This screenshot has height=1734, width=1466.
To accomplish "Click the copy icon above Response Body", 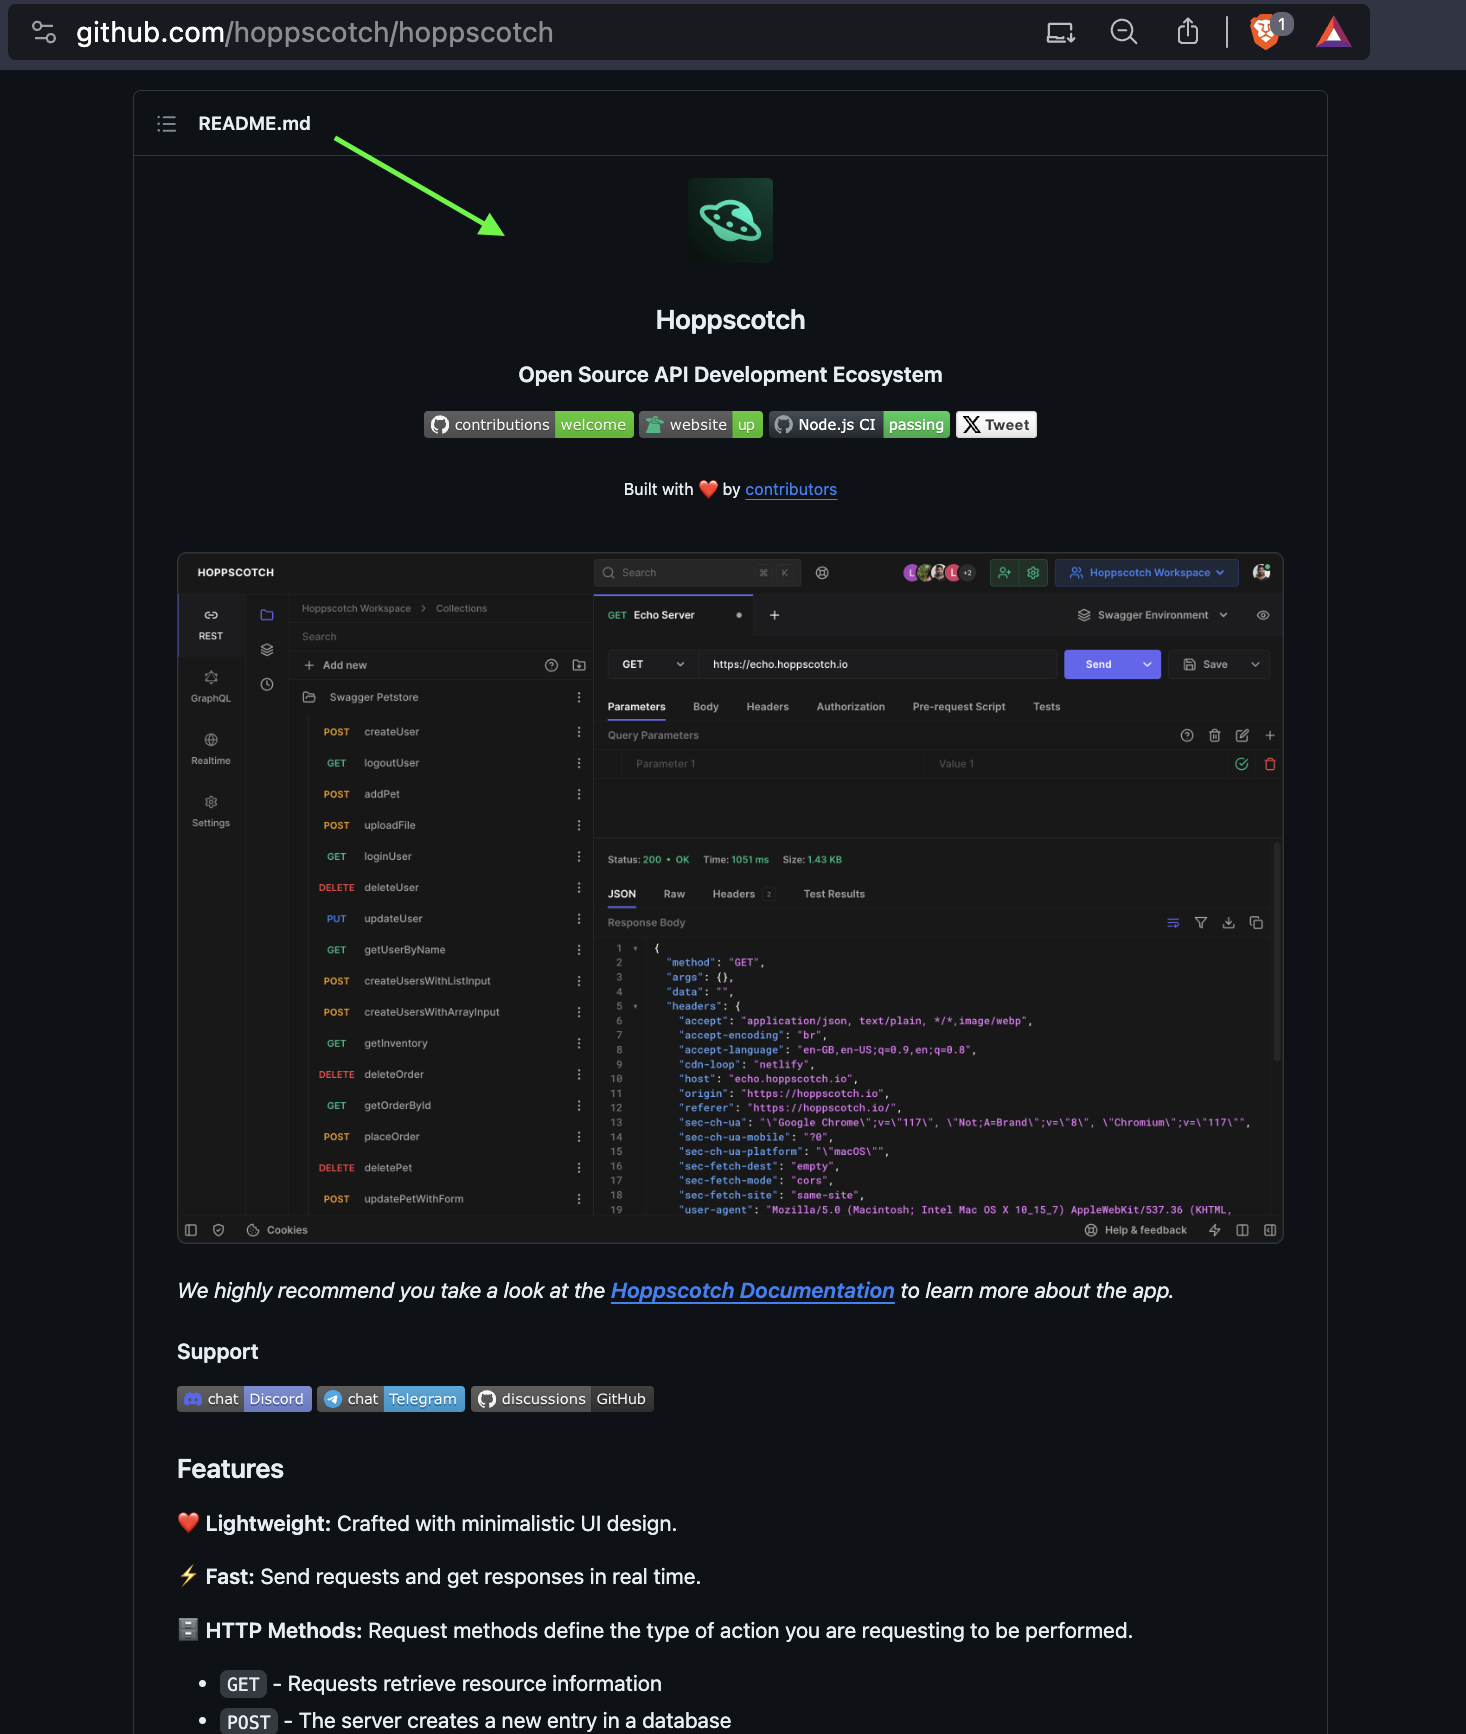I will (x=1257, y=923).
